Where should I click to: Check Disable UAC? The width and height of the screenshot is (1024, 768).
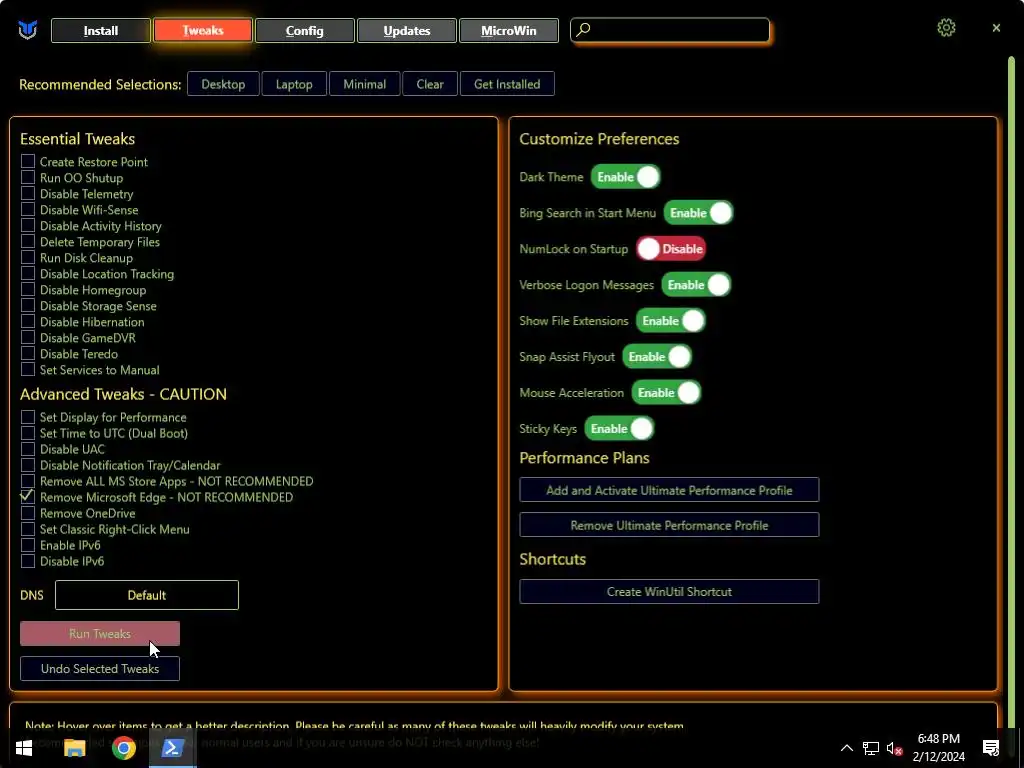[x=27, y=449]
